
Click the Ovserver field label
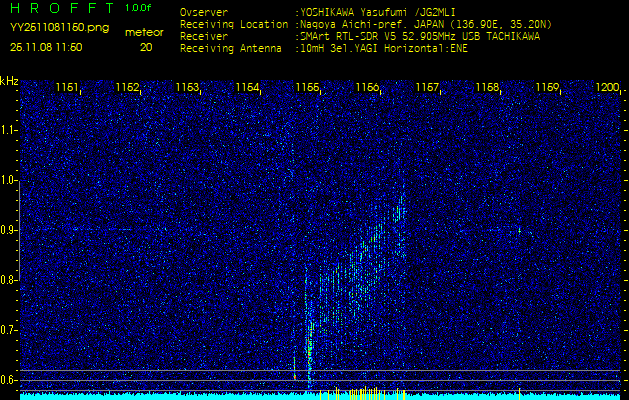[x=204, y=12]
